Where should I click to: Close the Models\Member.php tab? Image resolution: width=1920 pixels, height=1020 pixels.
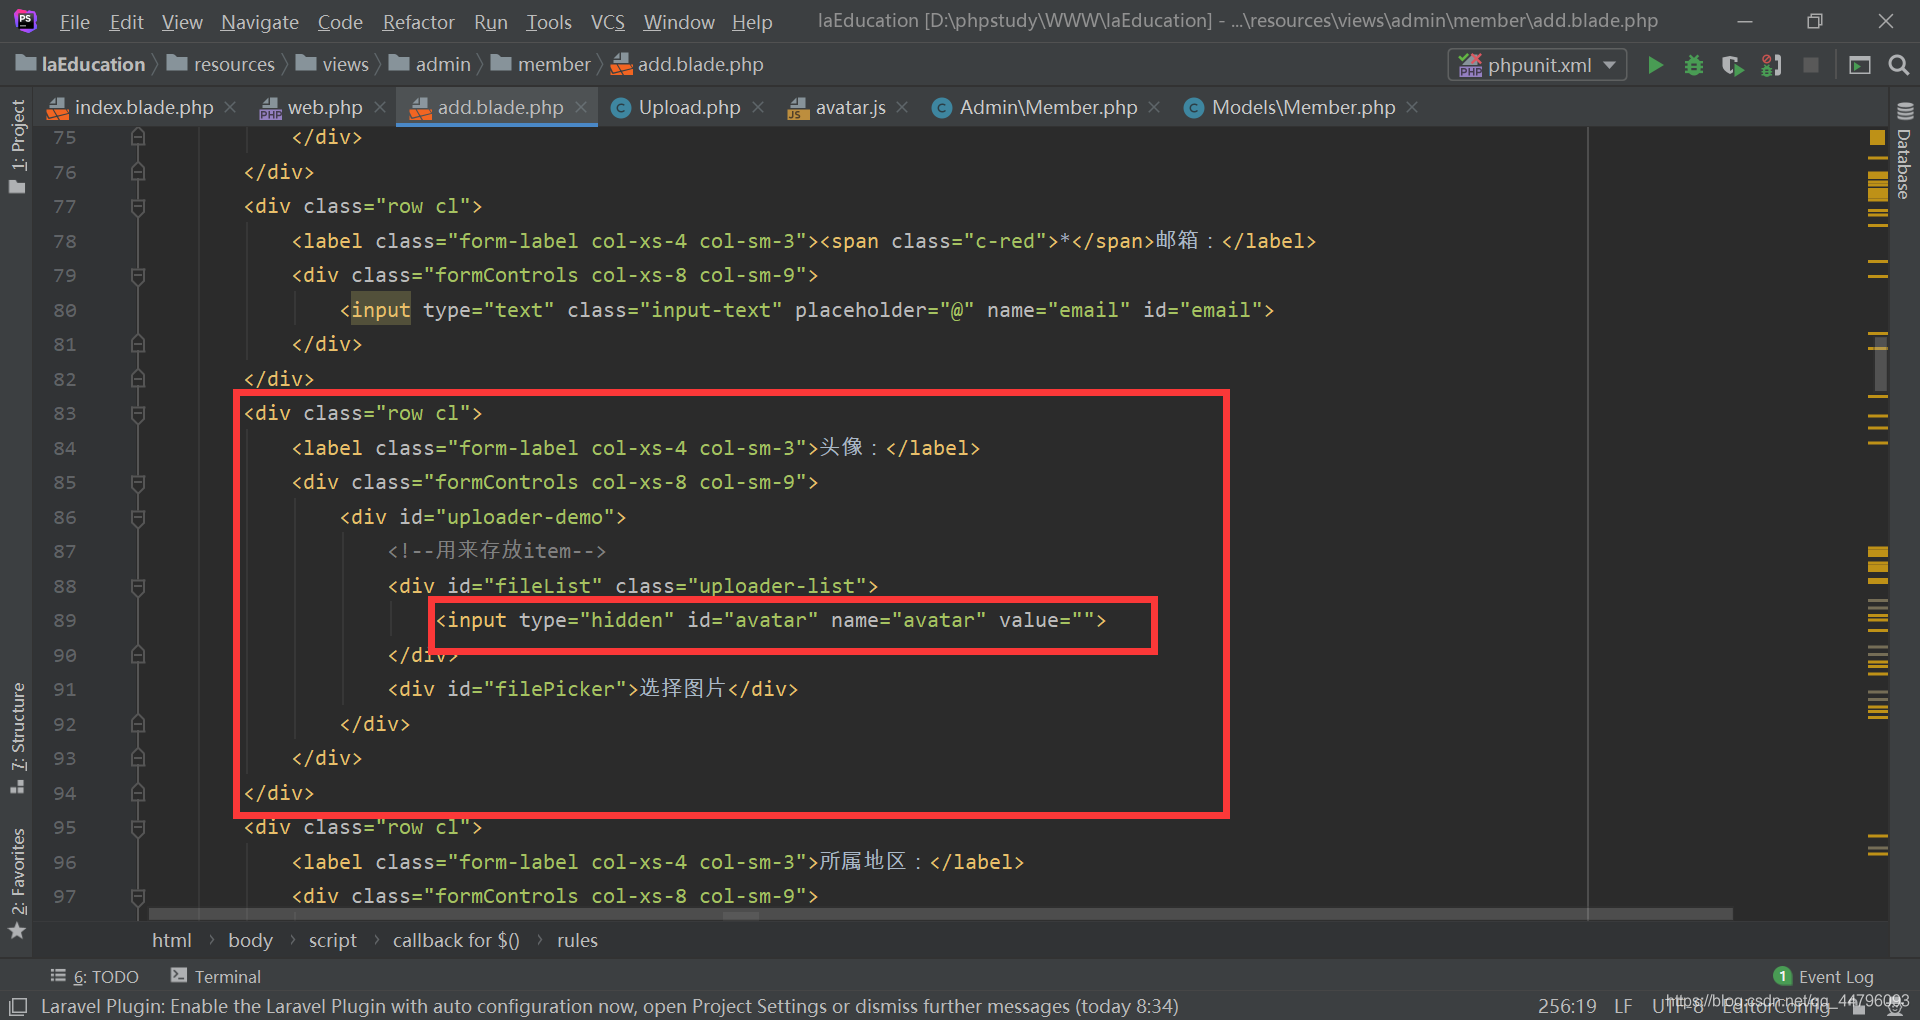1412,107
